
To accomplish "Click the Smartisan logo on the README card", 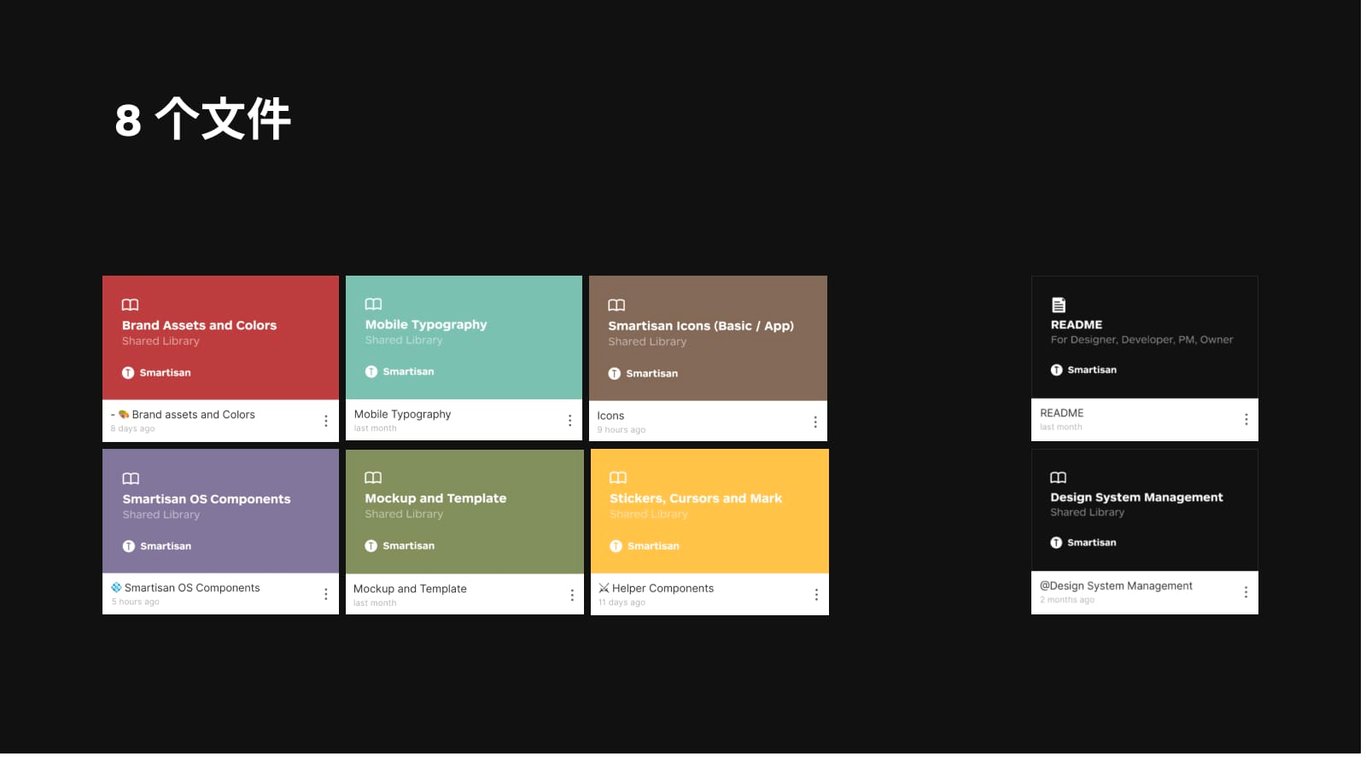I will pyautogui.click(x=1057, y=370).
